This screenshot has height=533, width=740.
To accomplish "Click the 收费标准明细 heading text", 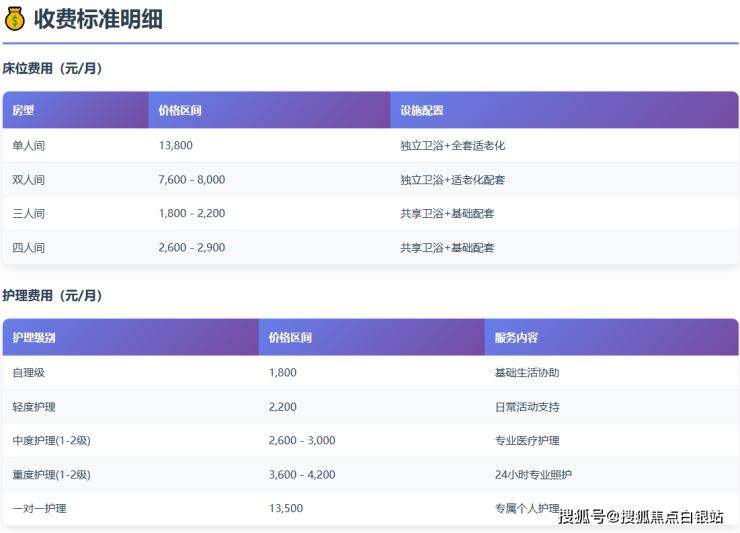I will click(98, 19).
